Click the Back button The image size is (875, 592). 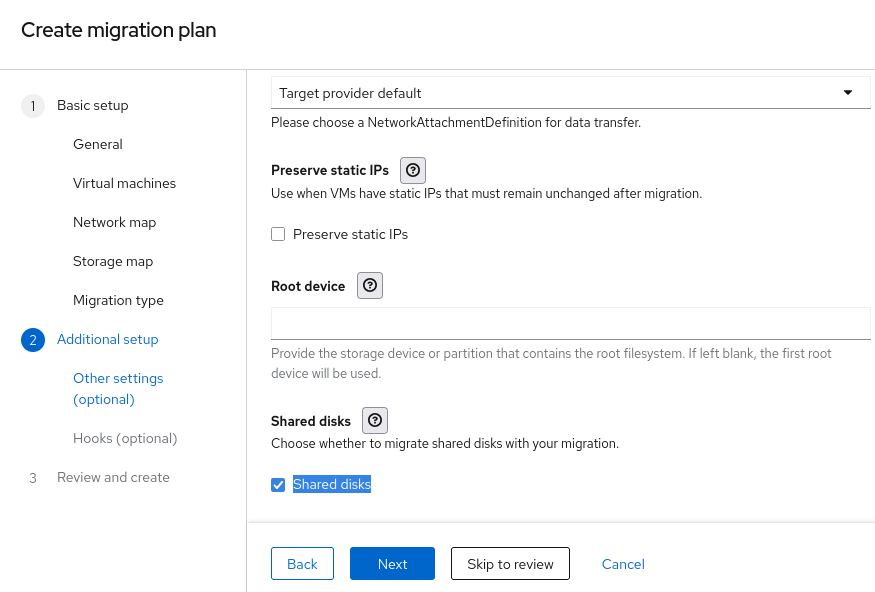click(x=302, y=564)
